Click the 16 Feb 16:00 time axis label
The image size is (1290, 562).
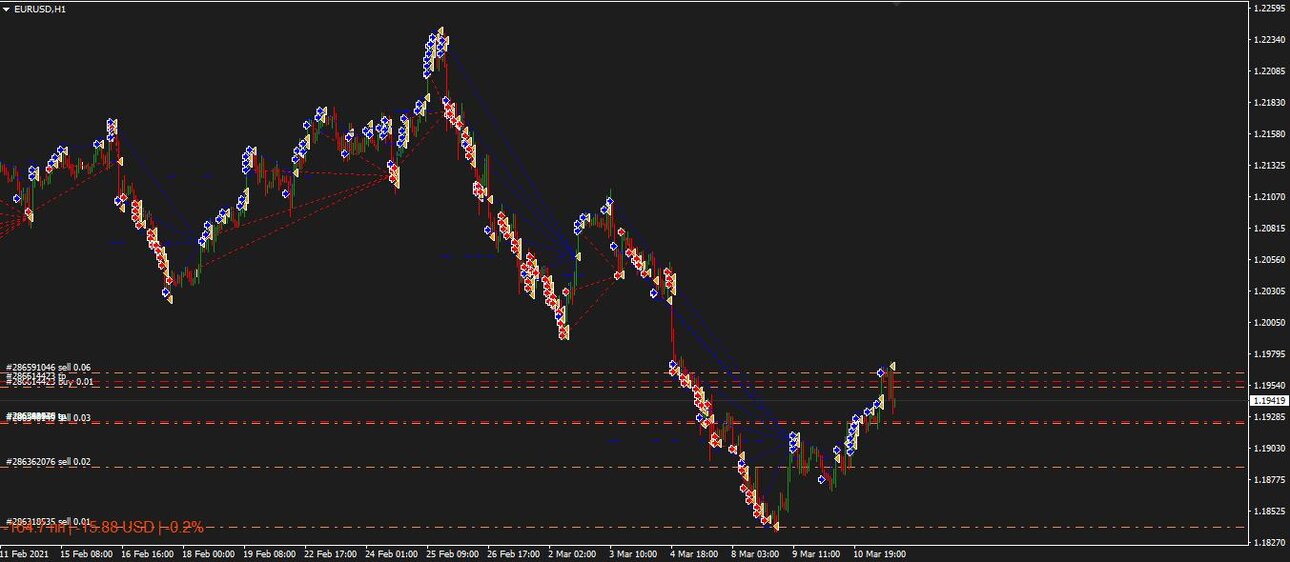pyautogui.click(x=146, y=553)
